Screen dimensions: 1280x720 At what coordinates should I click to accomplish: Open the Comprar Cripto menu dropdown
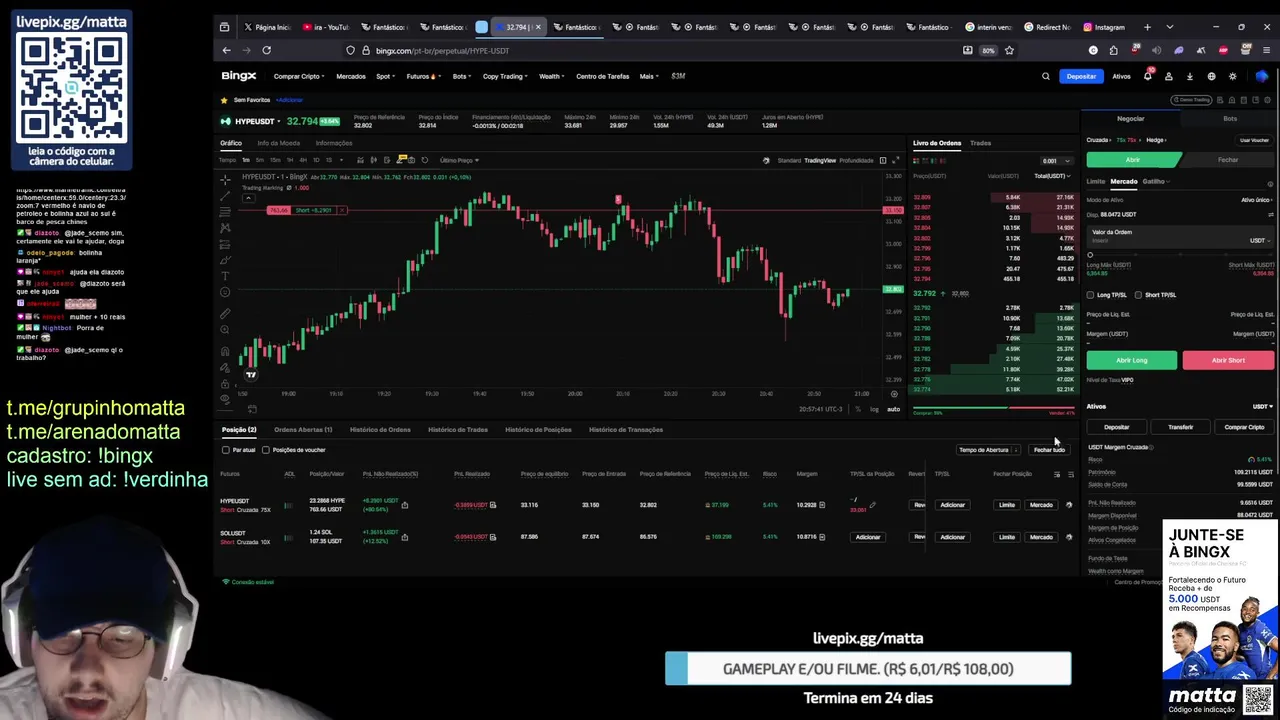coord(299,76)
